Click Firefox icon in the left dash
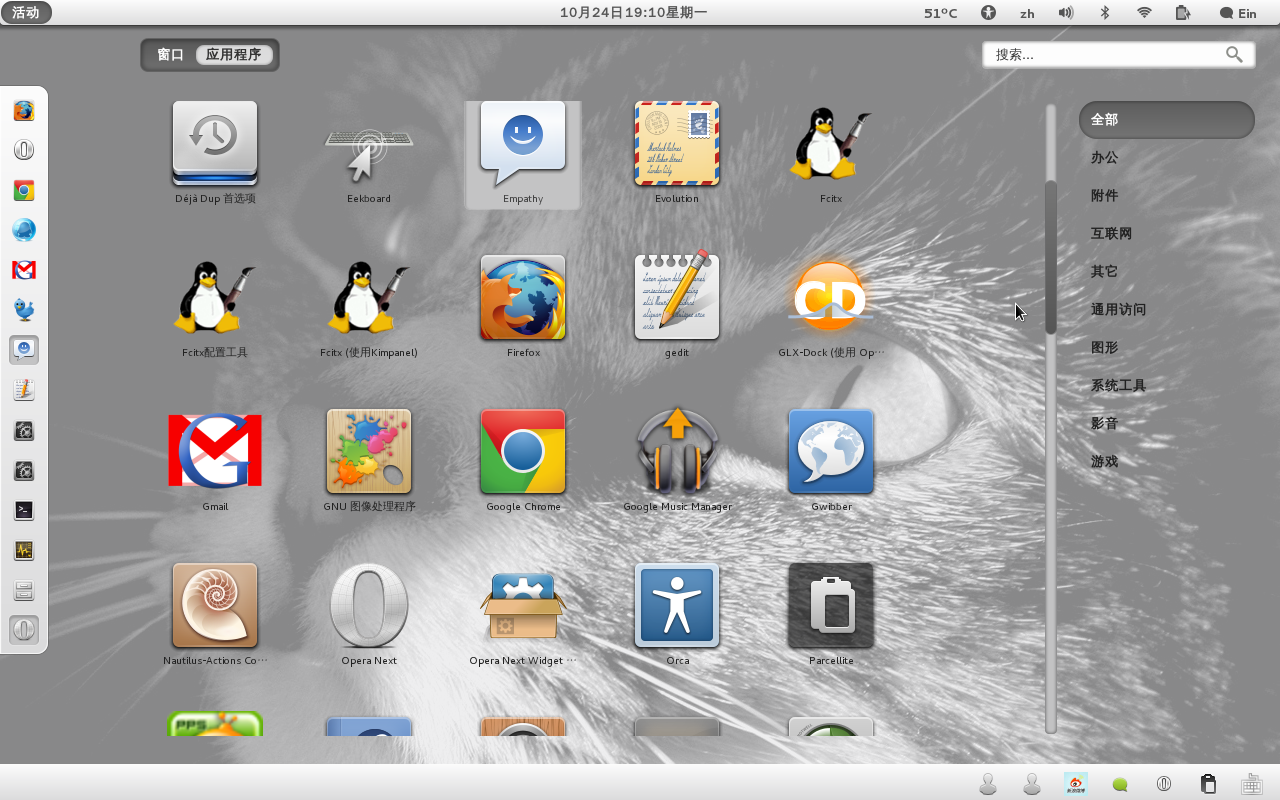Image resolution: width=1280 pixels, height=800 pixels. pos(24,110)
